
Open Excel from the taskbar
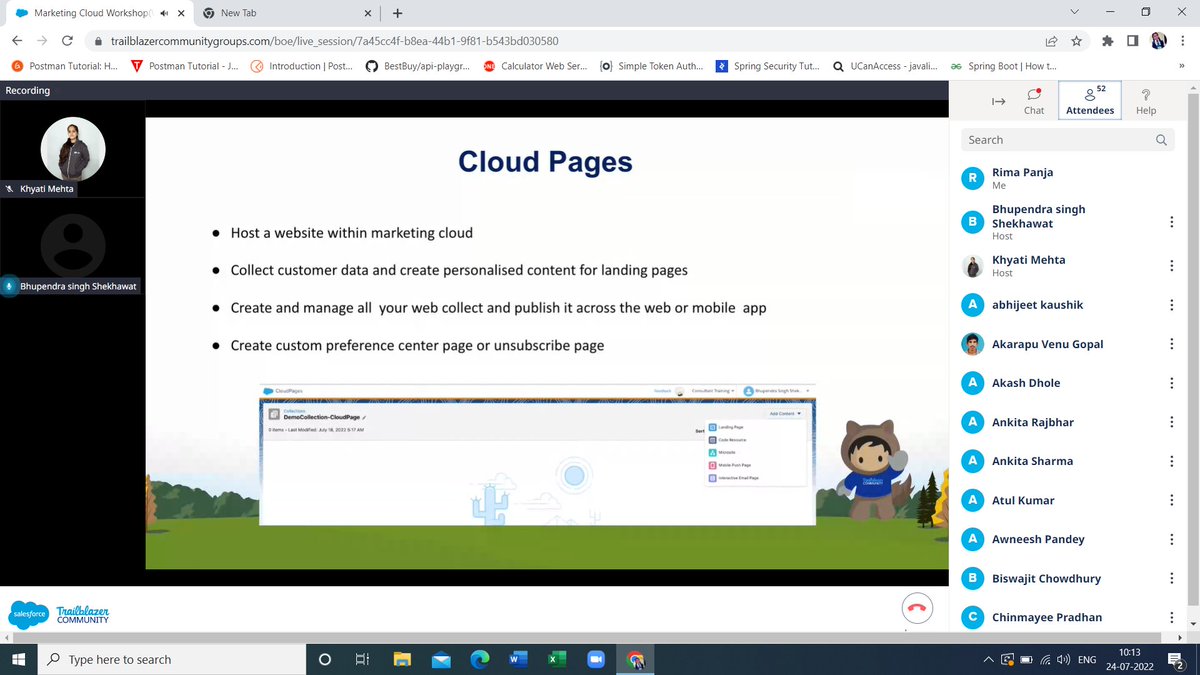tap(557, 660)
